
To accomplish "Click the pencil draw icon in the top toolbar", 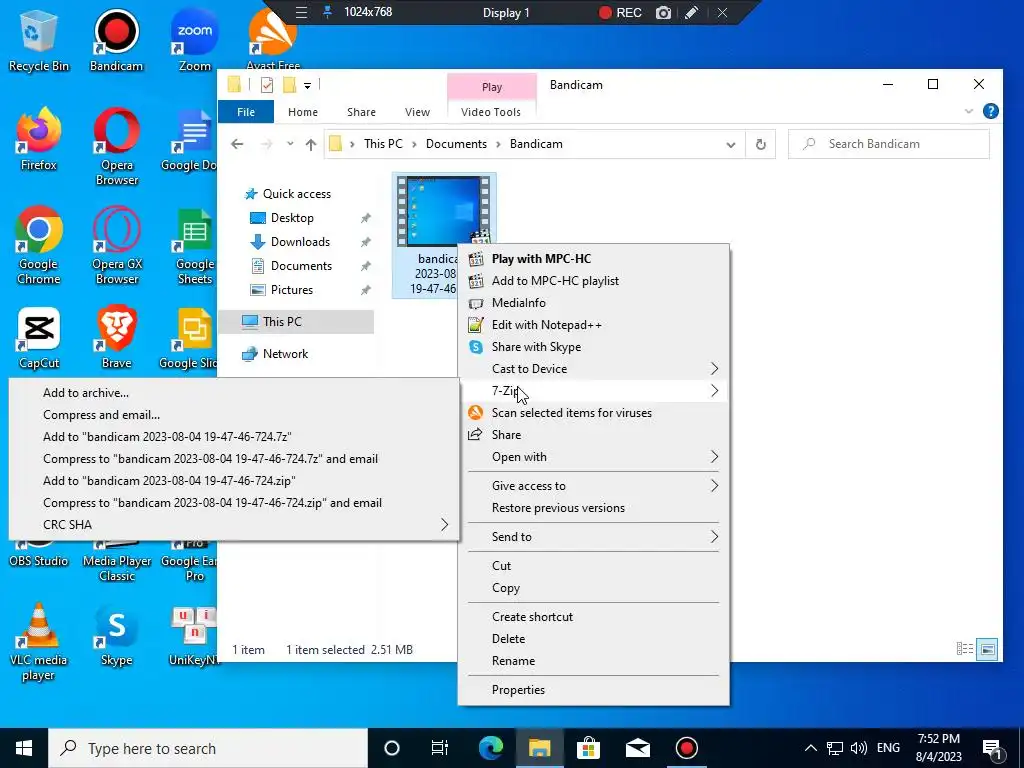I will [x=692, y=12].
